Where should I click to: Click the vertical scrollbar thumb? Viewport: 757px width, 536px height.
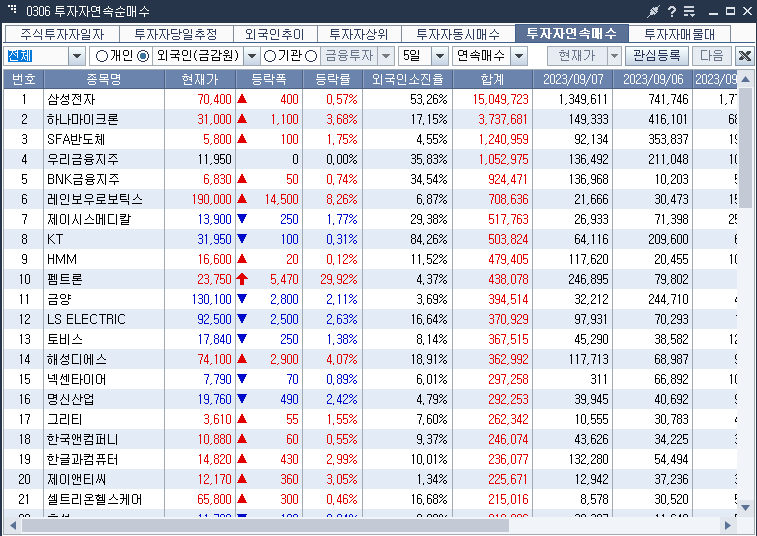tap(745, 147)
